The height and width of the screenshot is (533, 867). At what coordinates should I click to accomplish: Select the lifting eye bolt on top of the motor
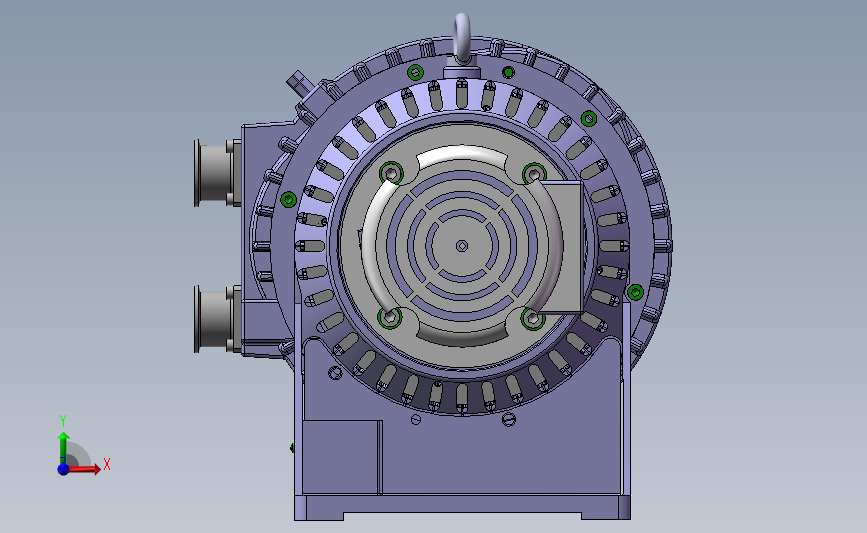(x=462, y=36)
